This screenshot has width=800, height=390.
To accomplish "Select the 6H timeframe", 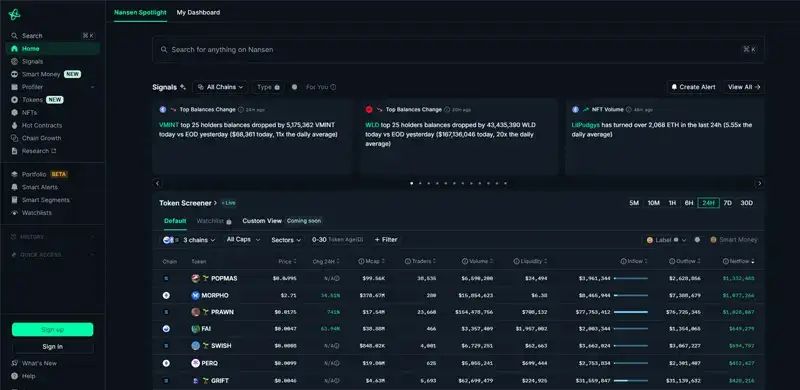I will click(x=689, y=203).
